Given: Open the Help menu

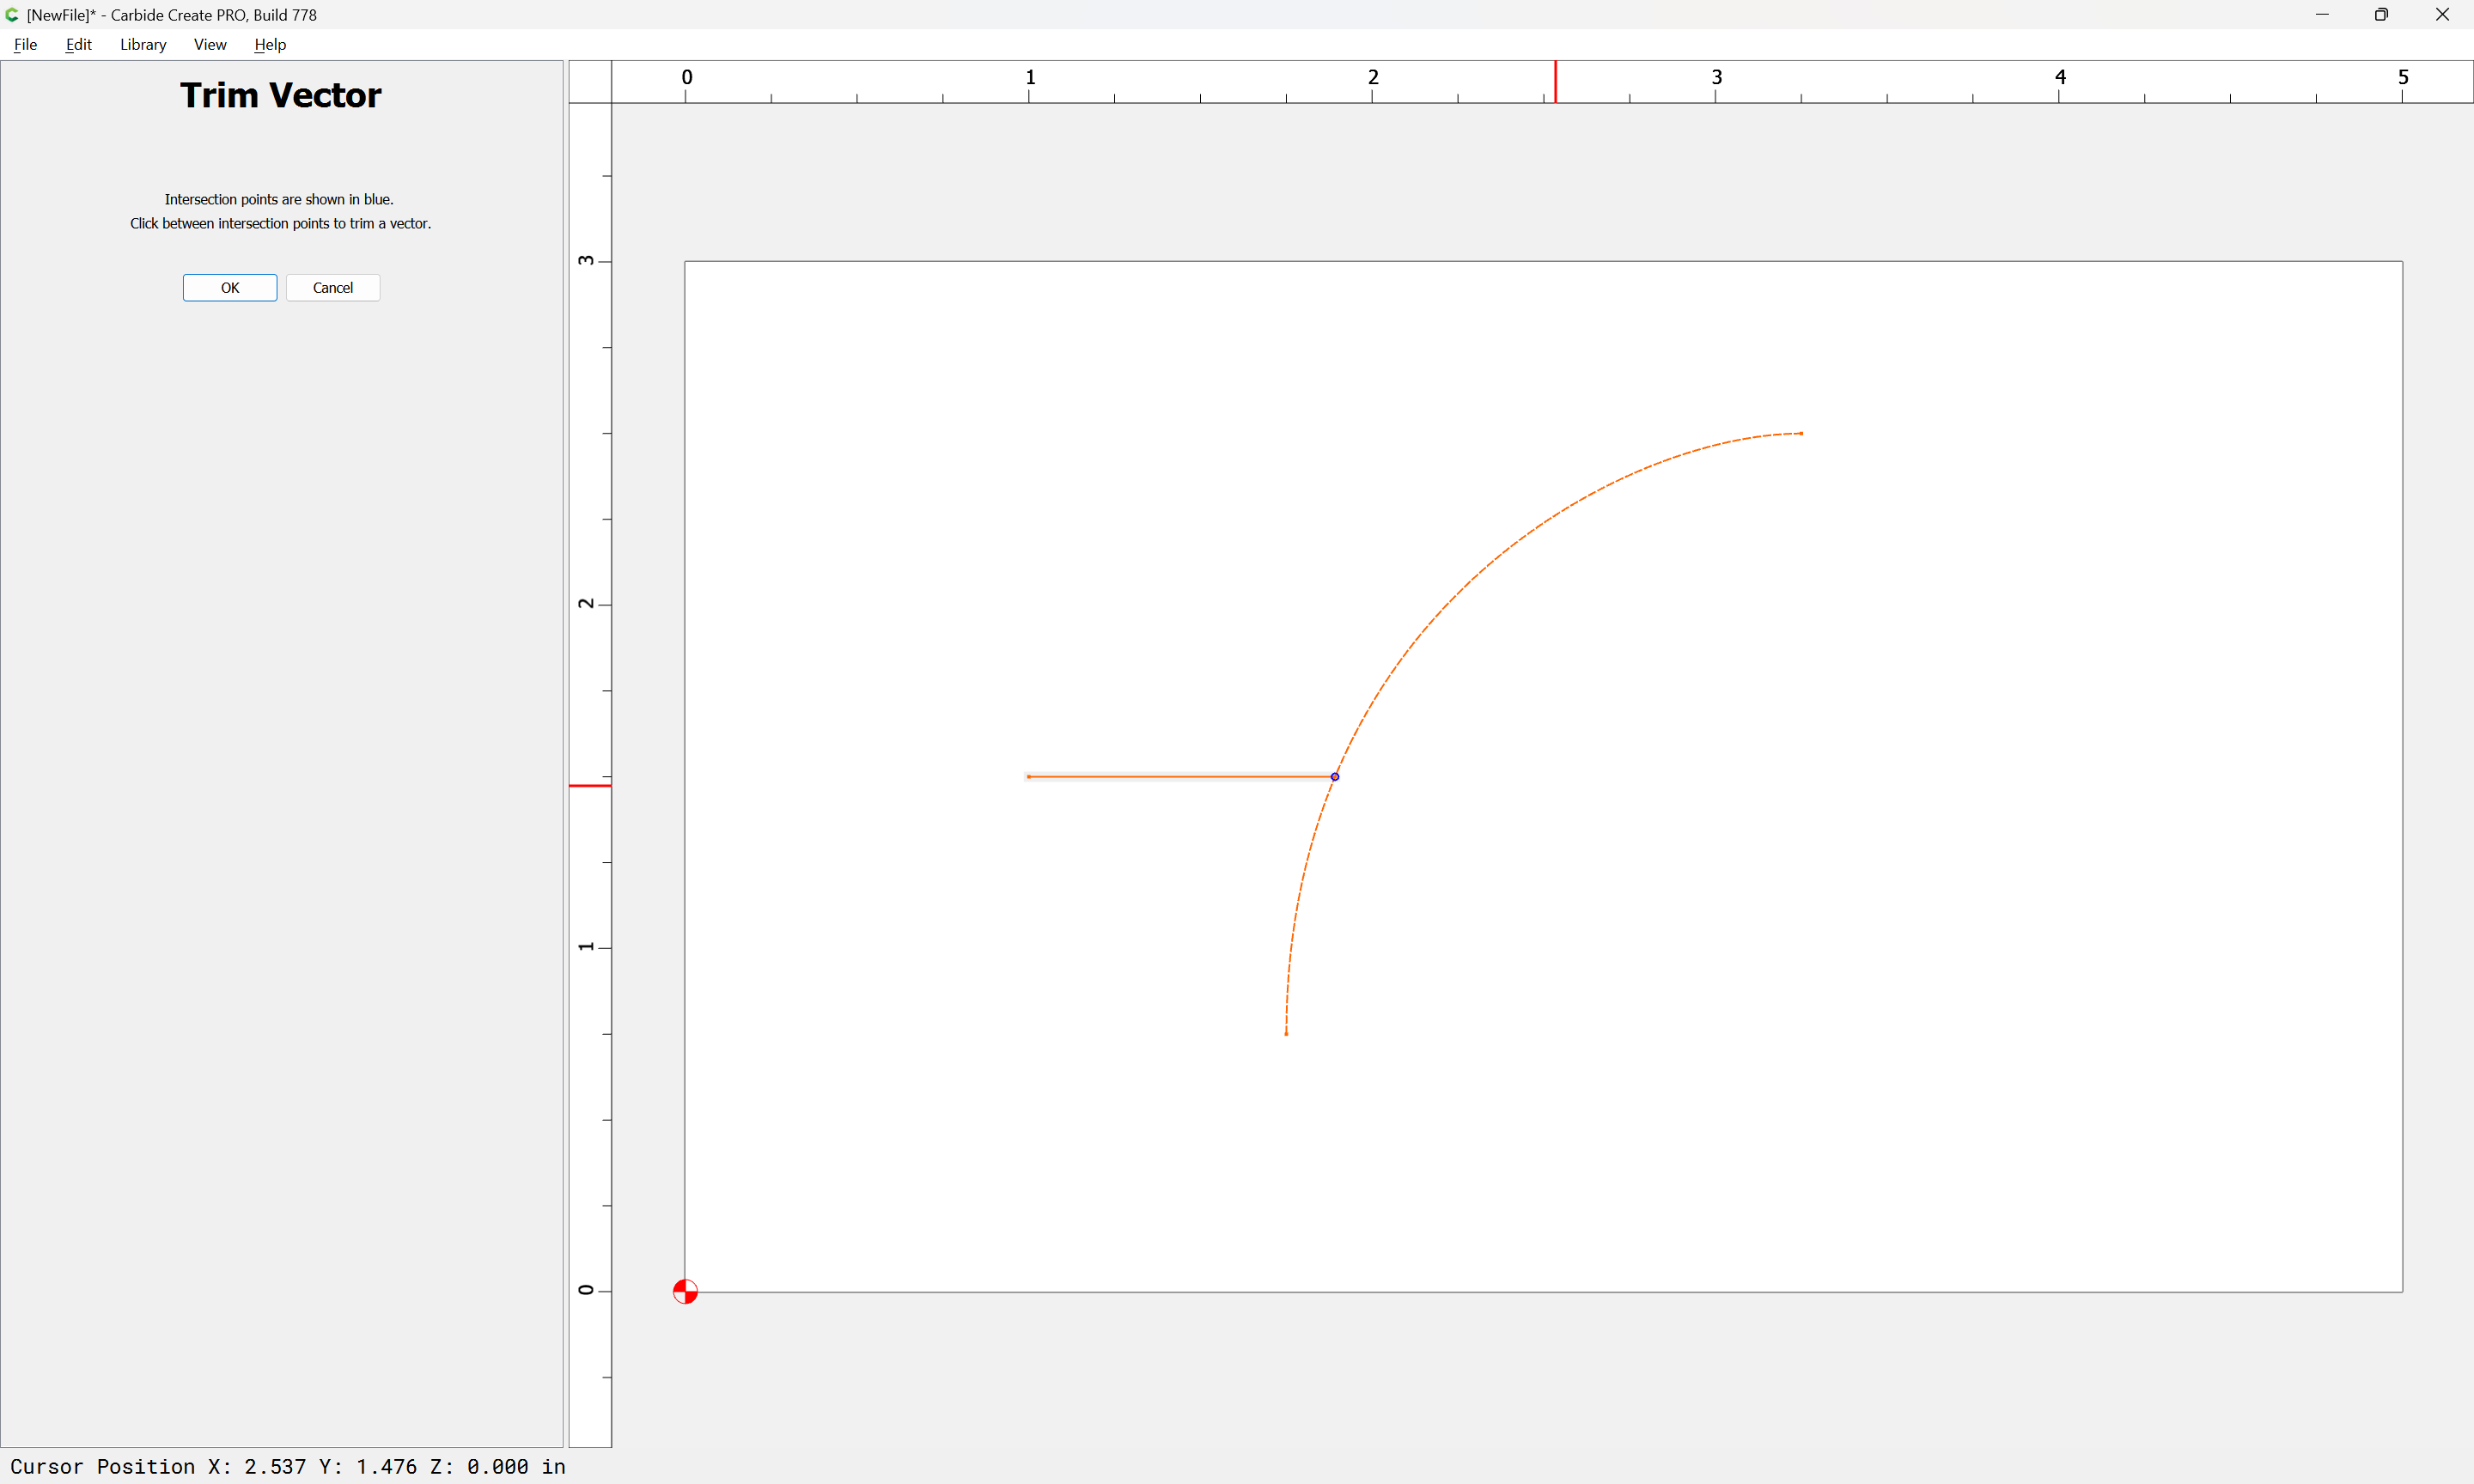Looking at the screenshot, I should (x=270, y=44).
